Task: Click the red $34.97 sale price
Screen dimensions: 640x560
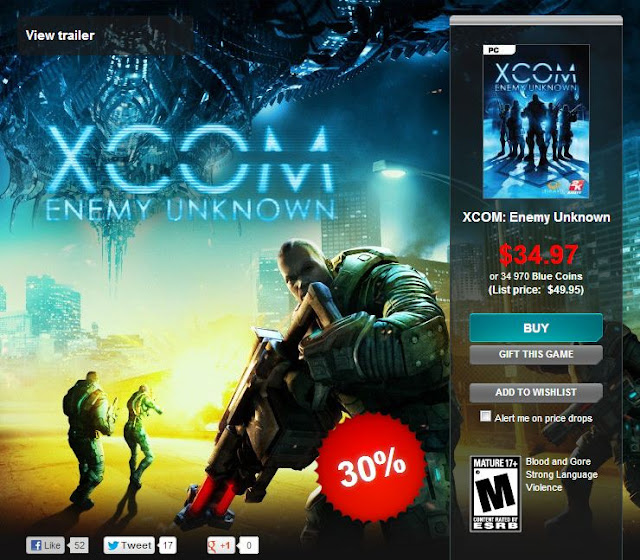Action: pyautogui.click(x=538, y=254)
